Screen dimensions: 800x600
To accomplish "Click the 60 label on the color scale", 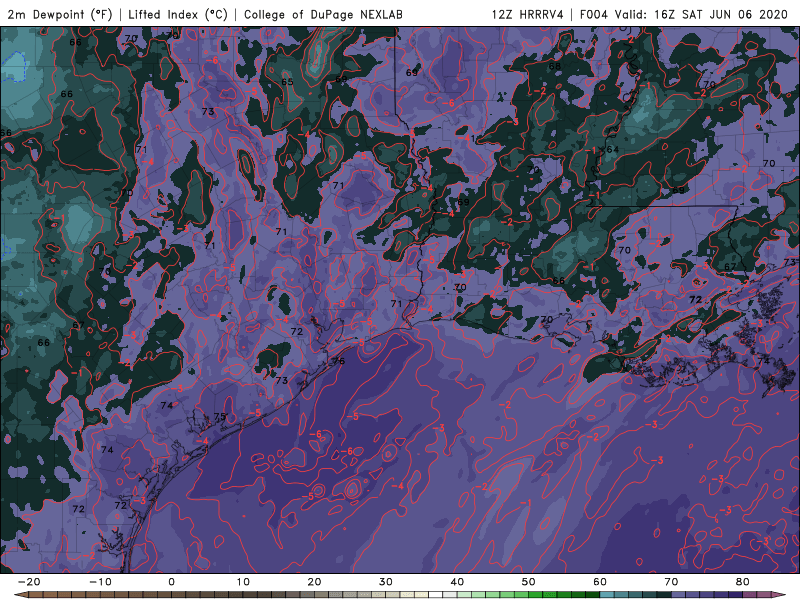I will click(600, 582).
